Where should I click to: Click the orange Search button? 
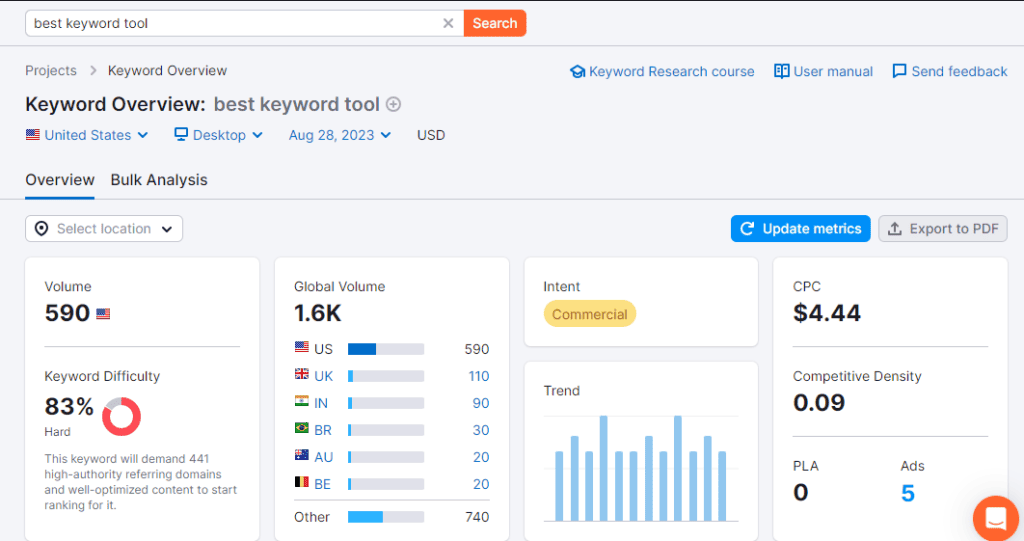click(495, 24)
